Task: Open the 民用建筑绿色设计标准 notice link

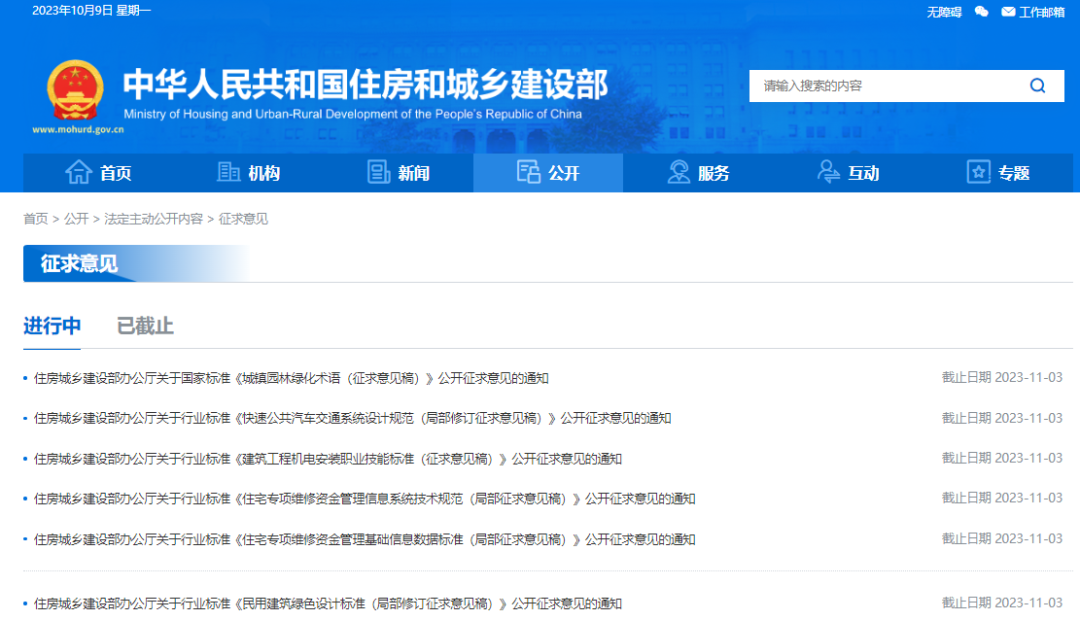Action: tap(330, 603)
